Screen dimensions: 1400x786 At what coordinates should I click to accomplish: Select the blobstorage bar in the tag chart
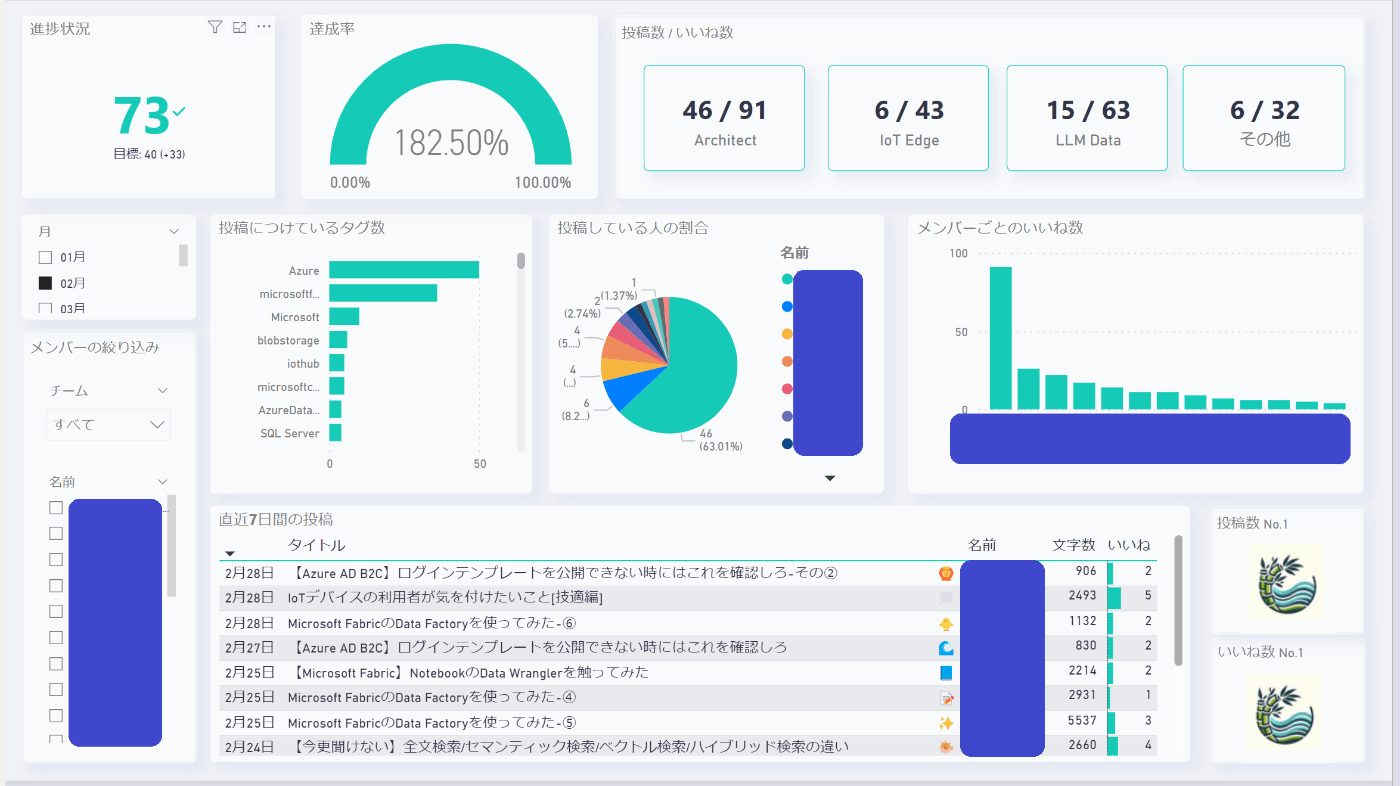338,340
